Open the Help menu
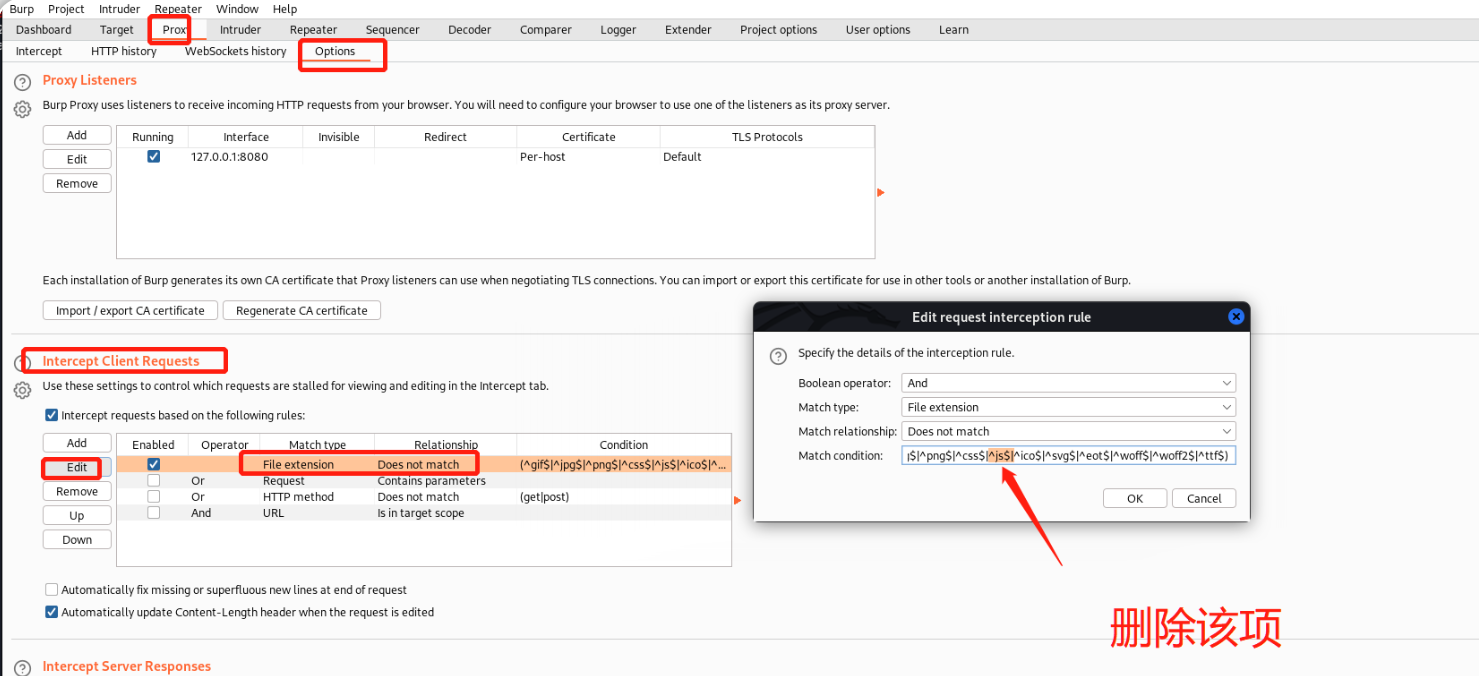This screenshot has width=1479, height=676. 285,9
